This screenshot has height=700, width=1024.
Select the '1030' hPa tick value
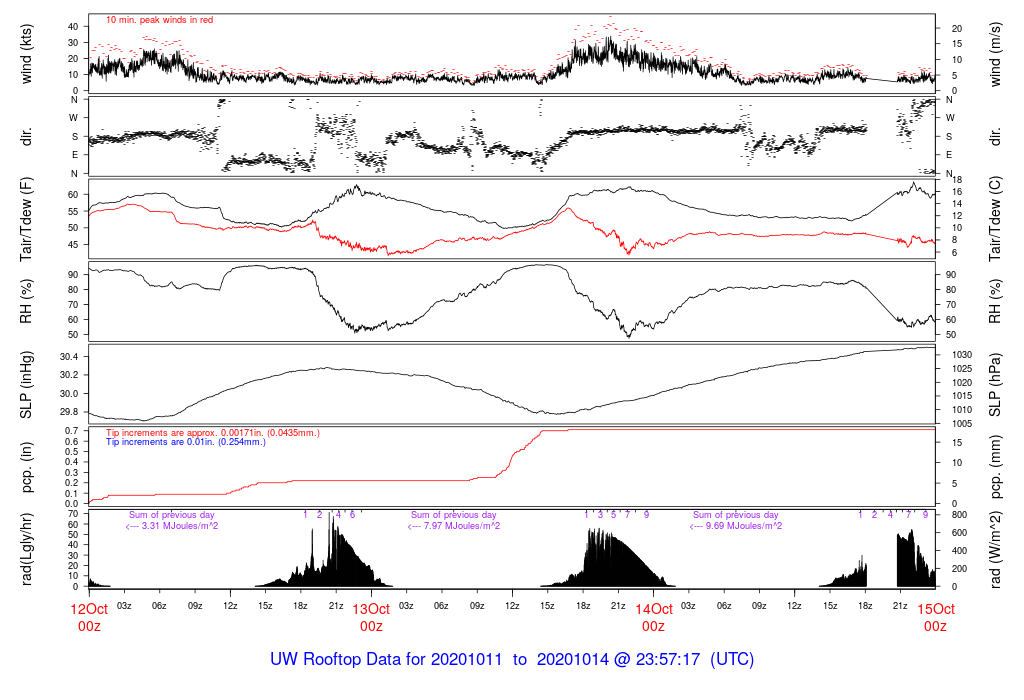[961, 355]
